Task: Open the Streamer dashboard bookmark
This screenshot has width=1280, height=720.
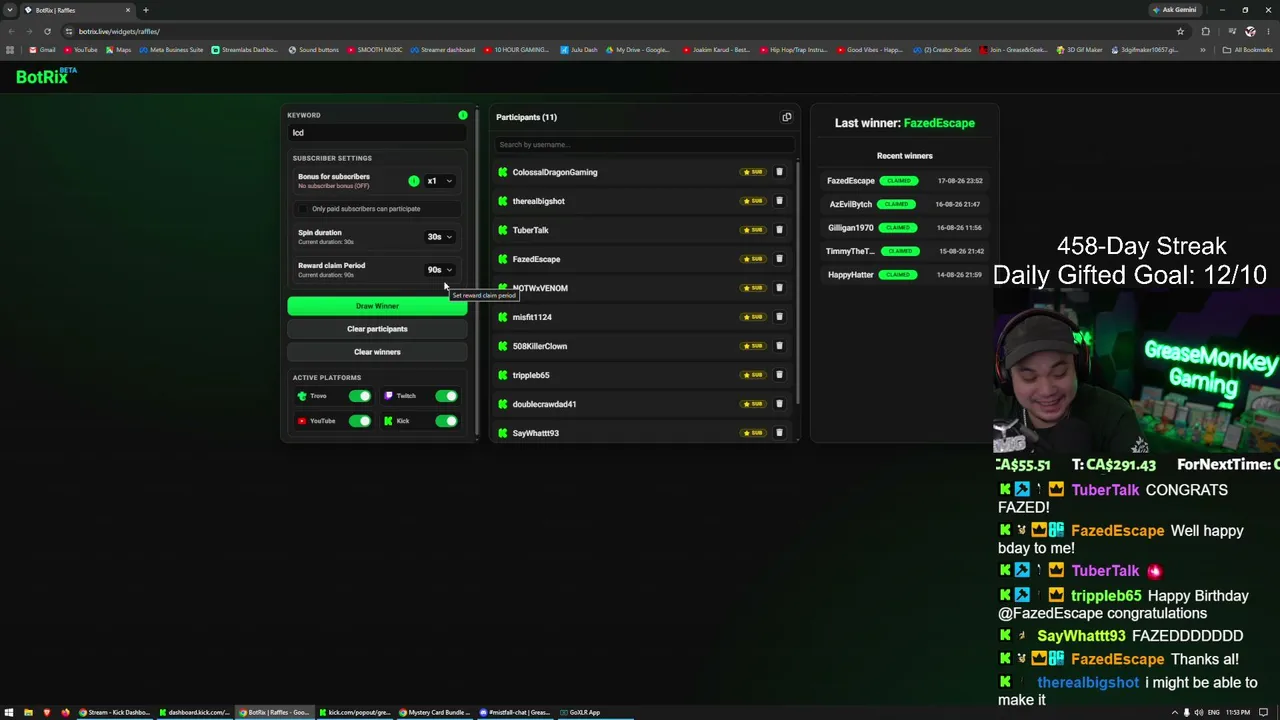Action: pos(441,50)
